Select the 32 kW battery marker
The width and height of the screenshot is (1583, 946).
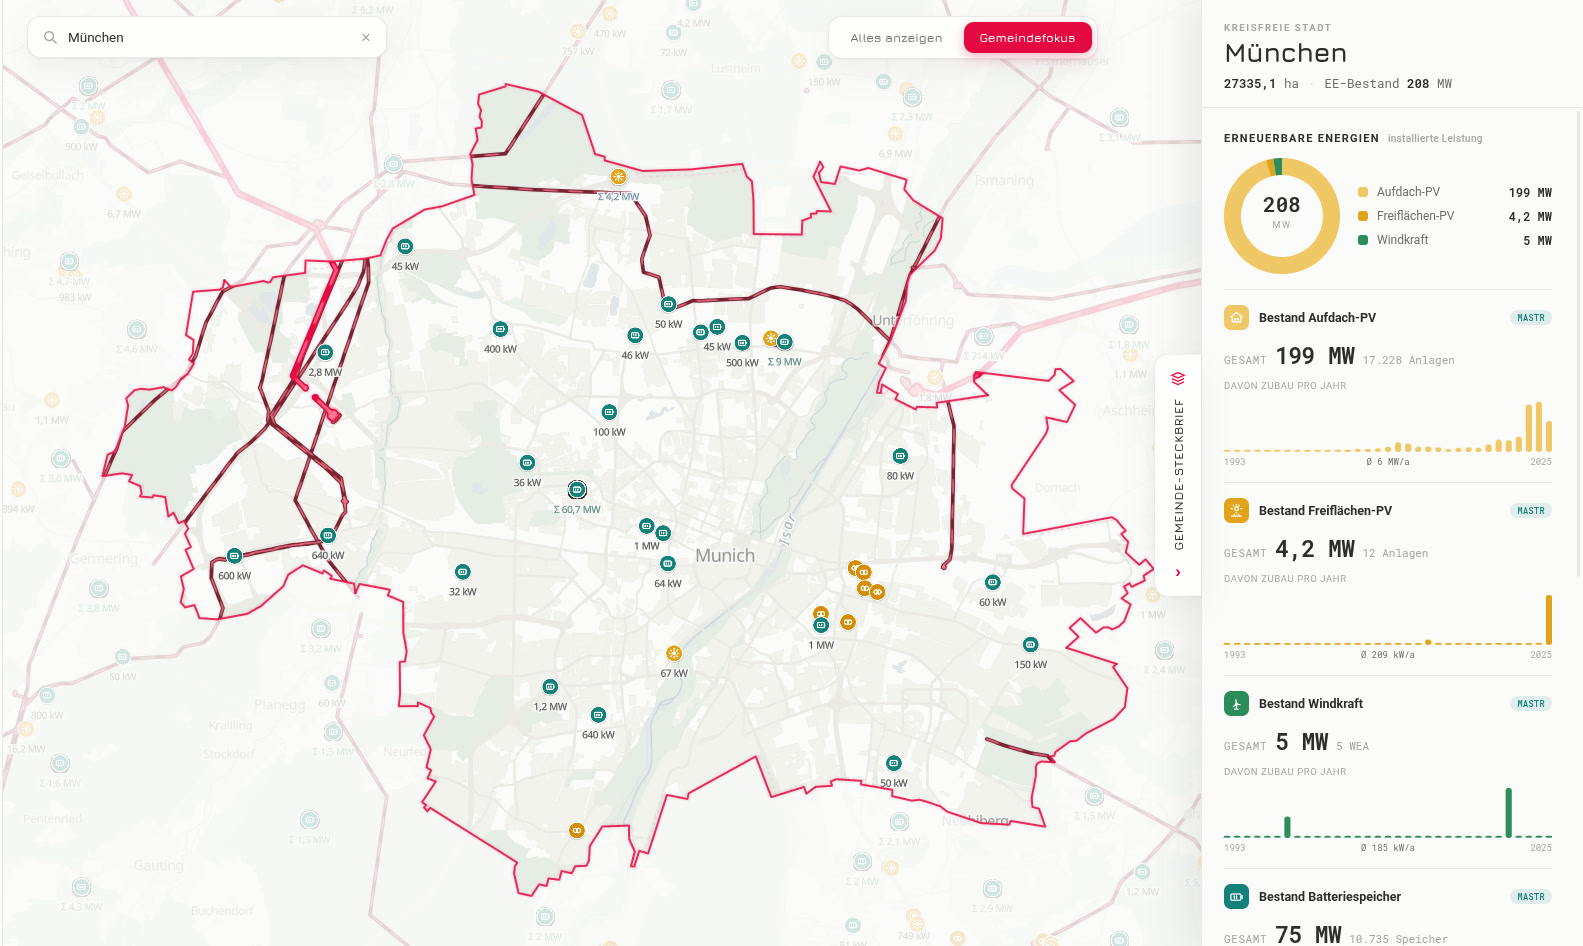pos(462,572)
